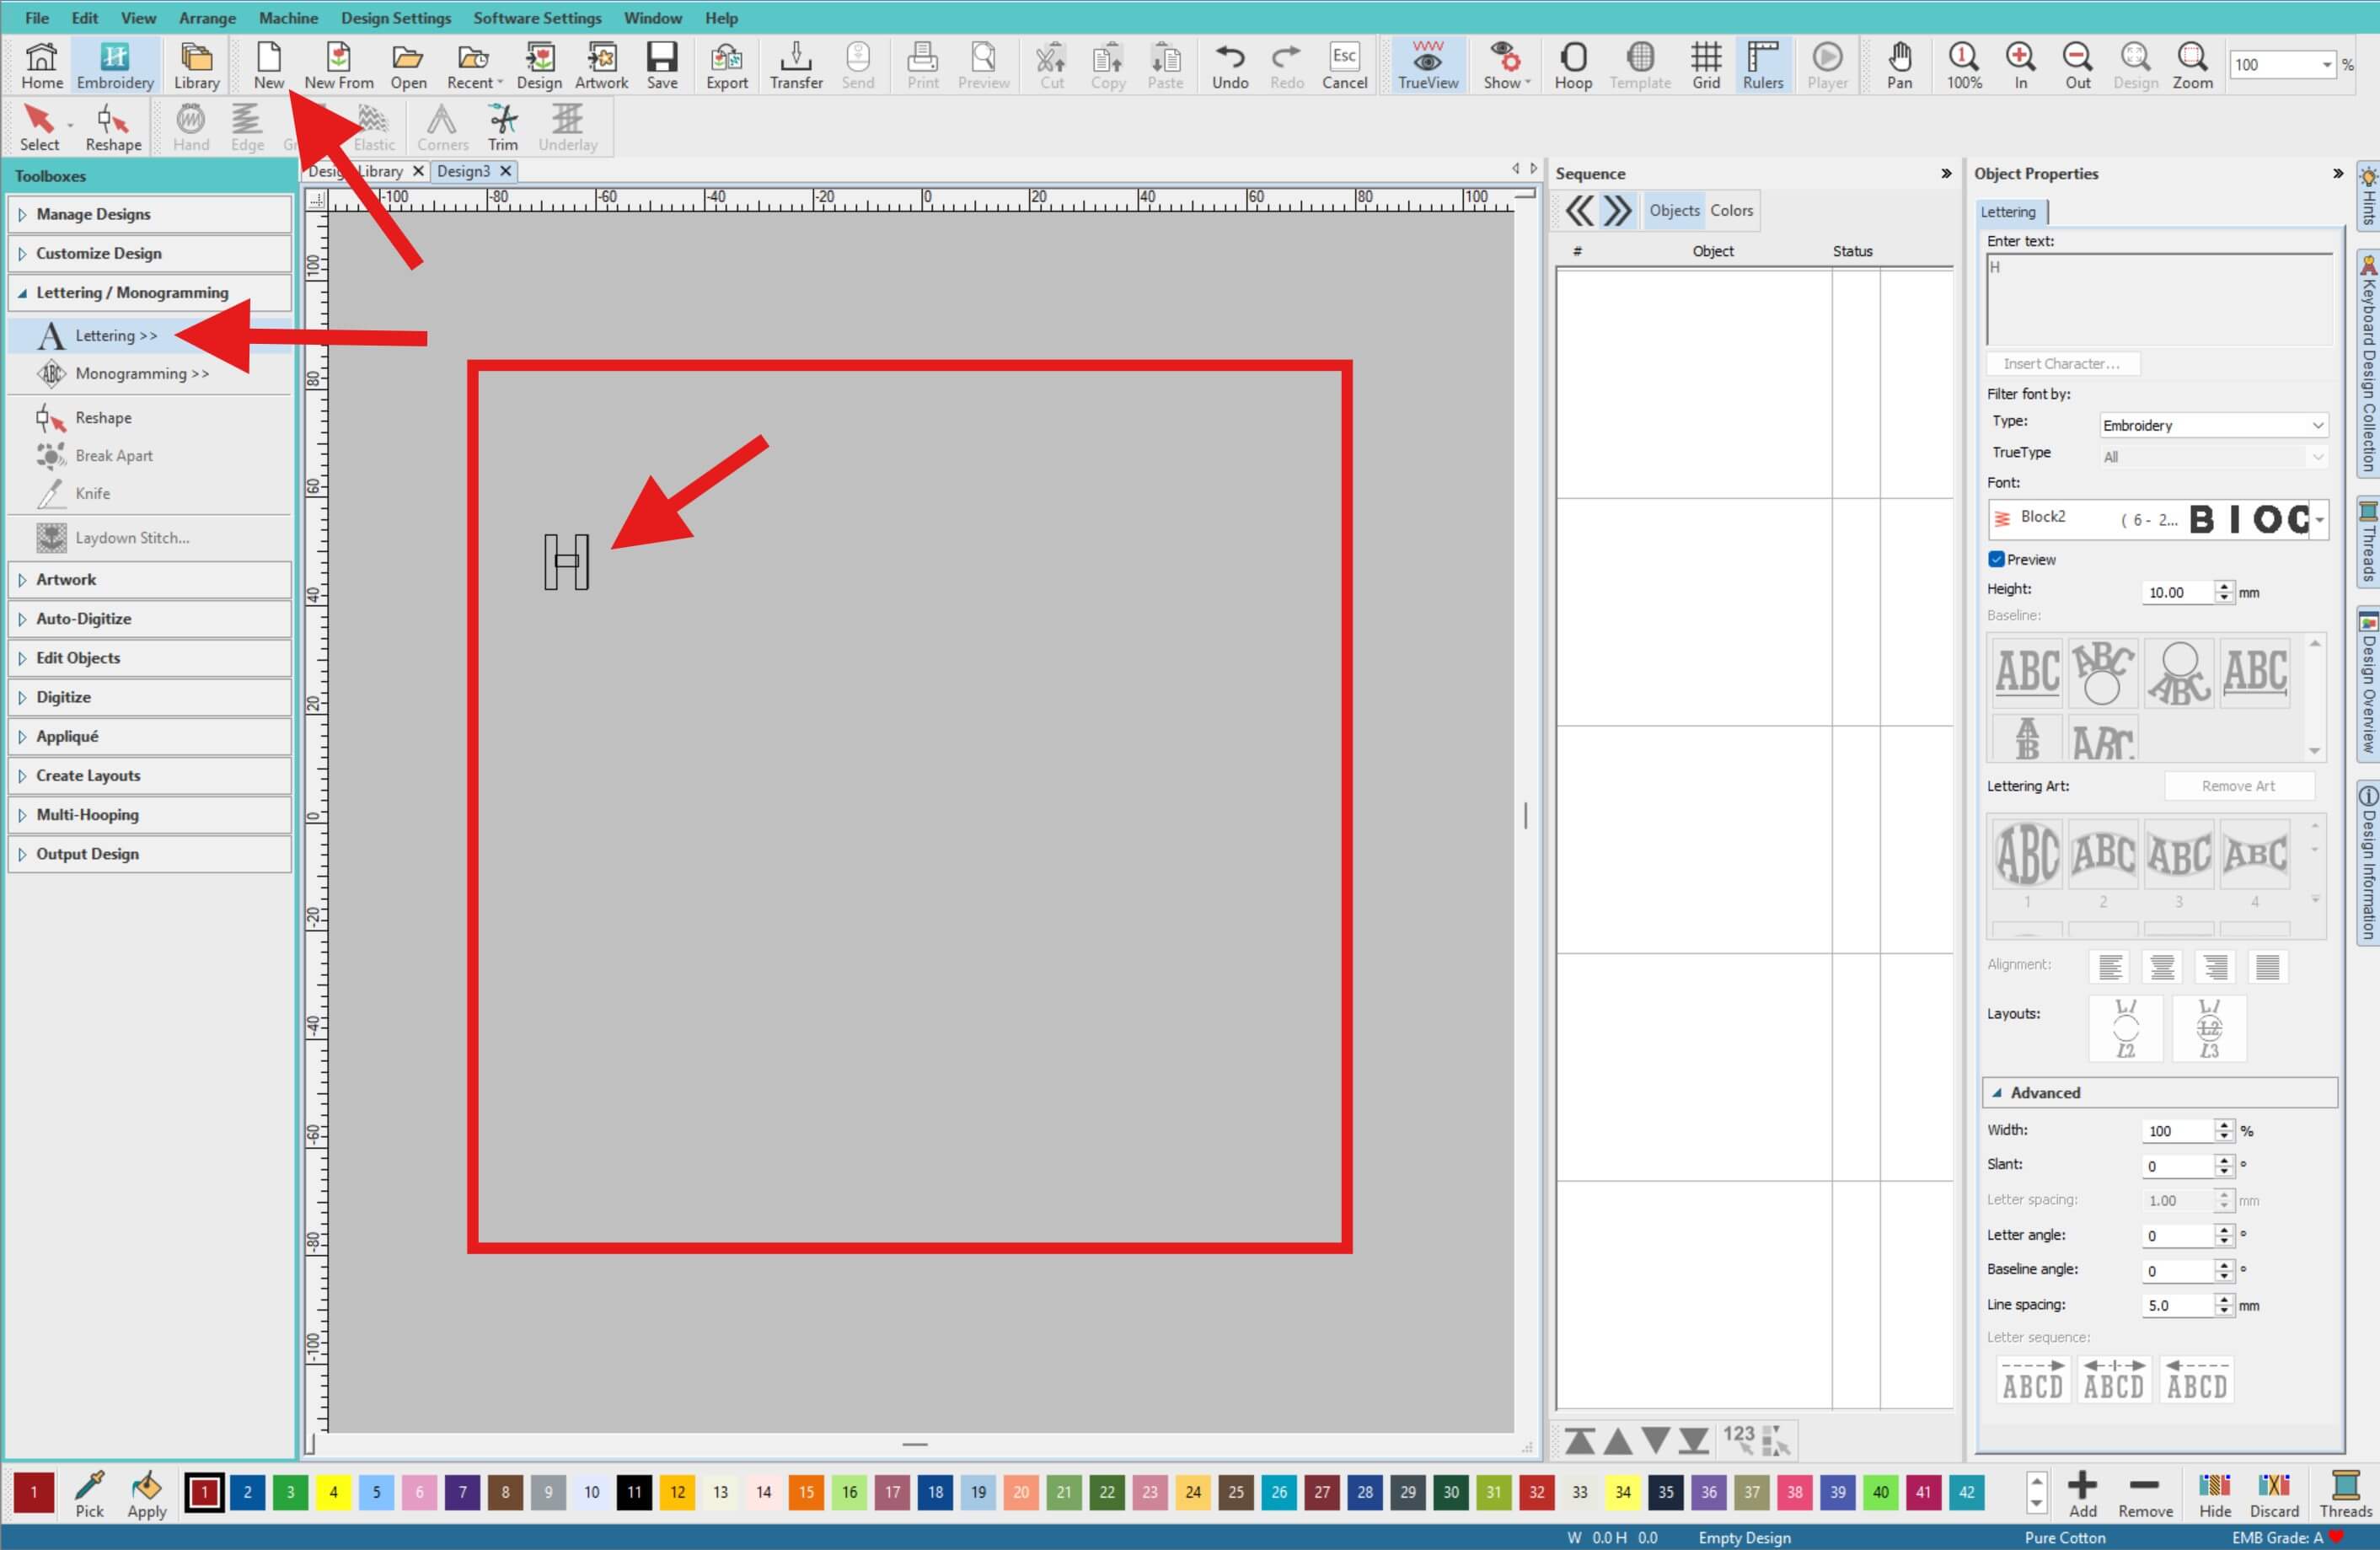Image resolution: width=2380 pixels, height=1550 pixels.
Task: Remove a color from the palette
Action: pyautogui.click(x=2145, y=1495)
